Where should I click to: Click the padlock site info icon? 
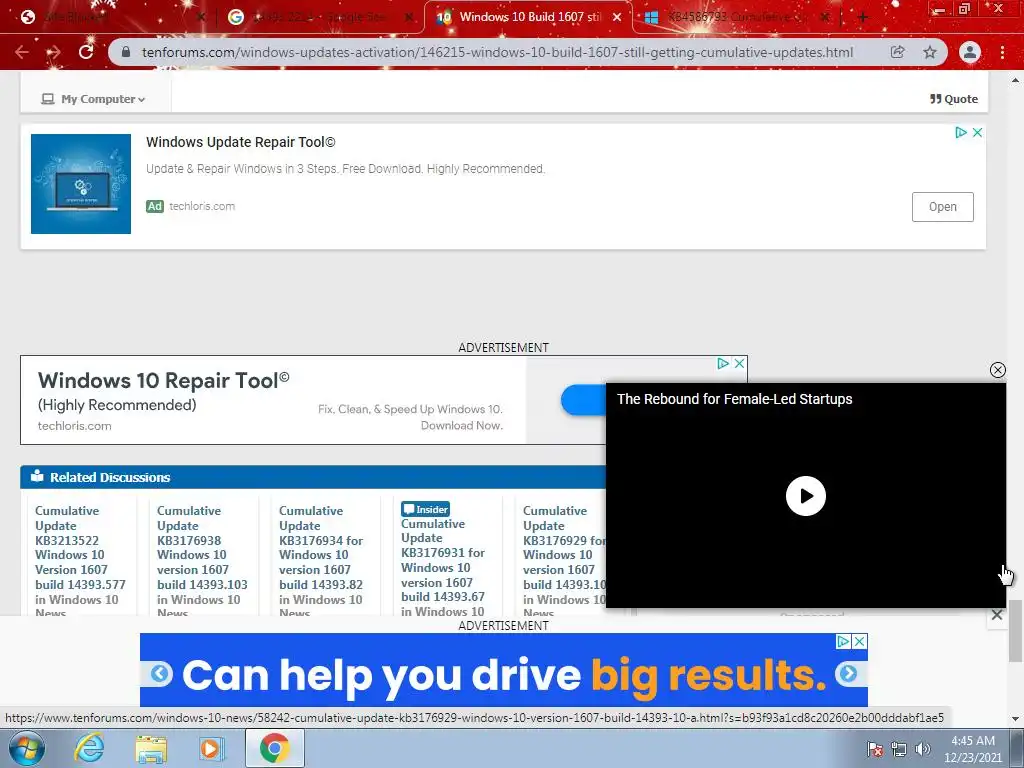point(126,52)
